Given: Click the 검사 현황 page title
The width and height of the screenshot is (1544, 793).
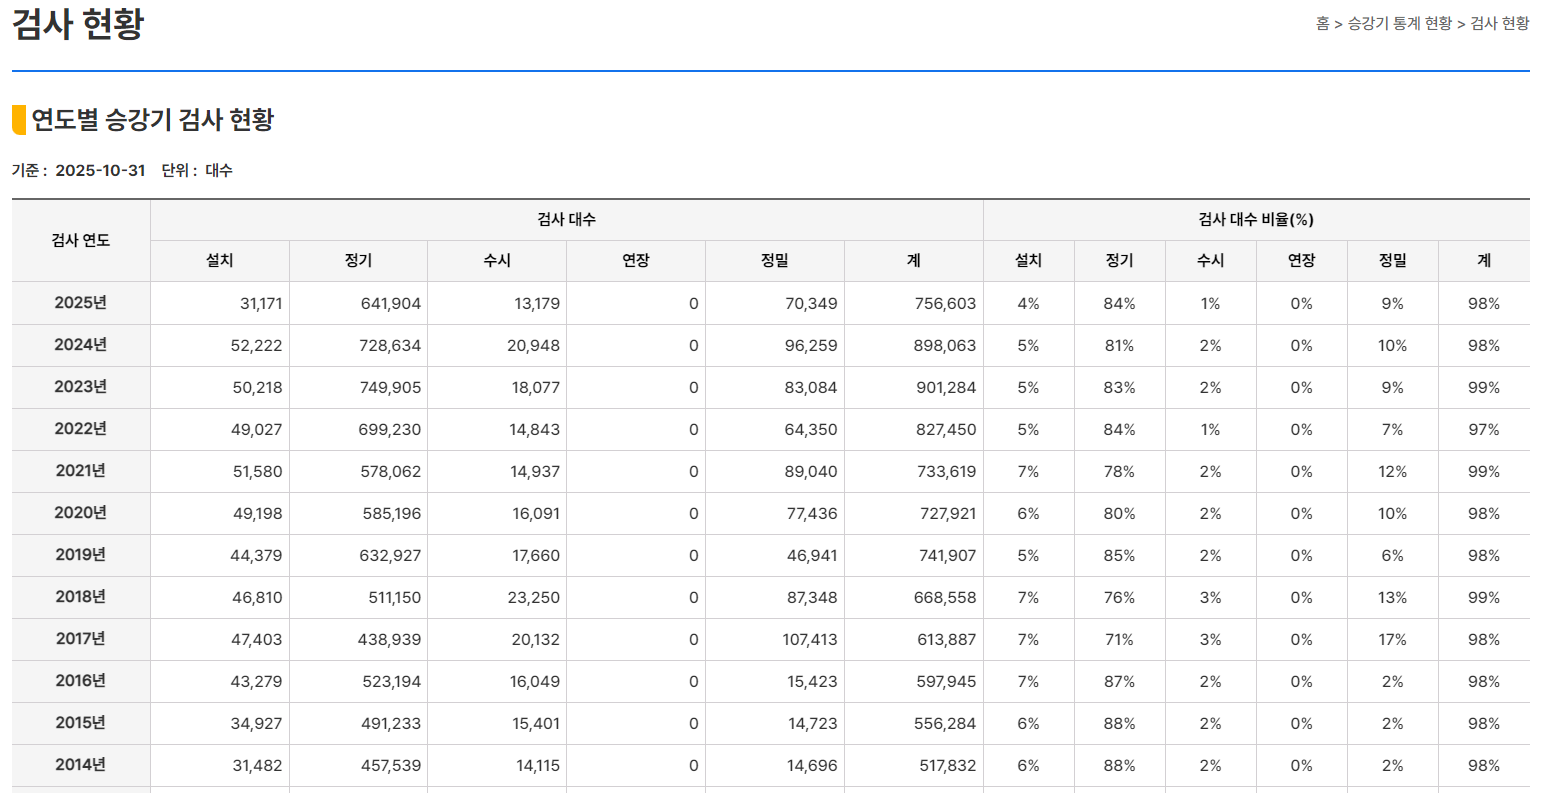Looking at the screenshot, I should [78, 23].
